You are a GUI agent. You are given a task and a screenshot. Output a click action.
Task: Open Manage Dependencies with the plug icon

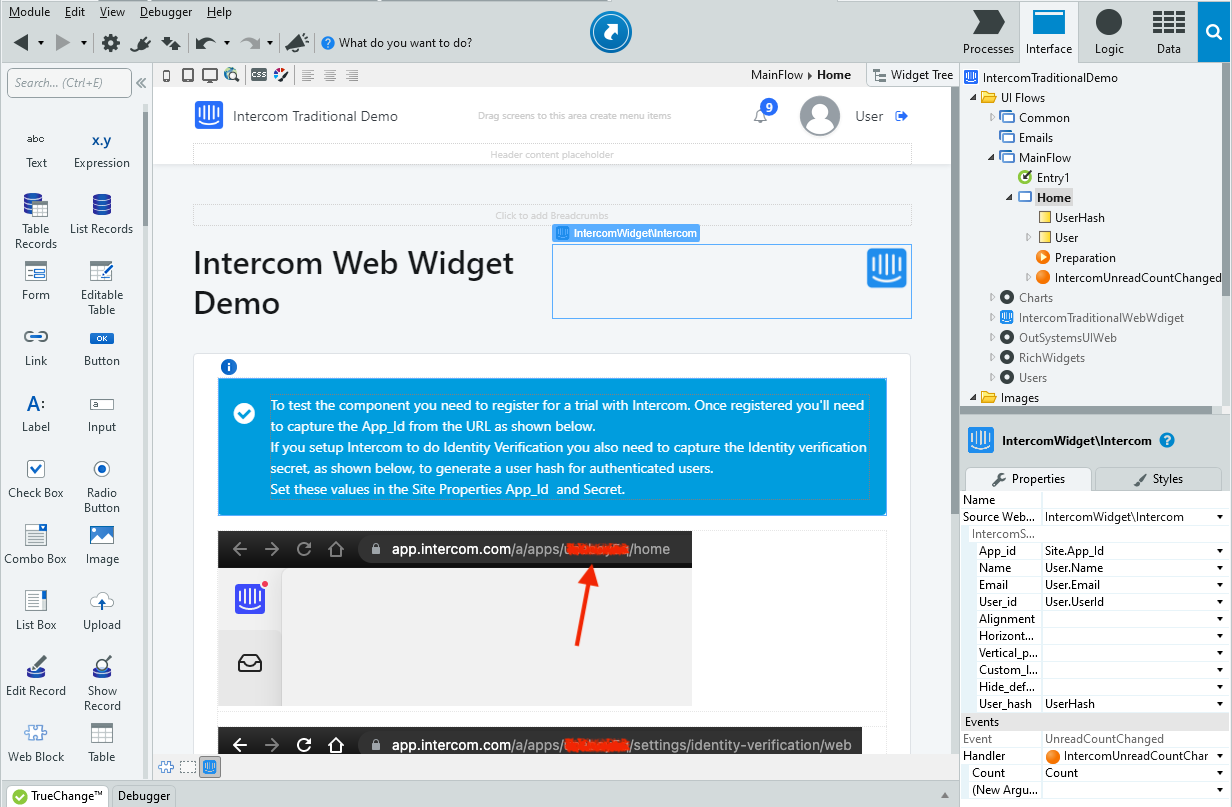141,43
